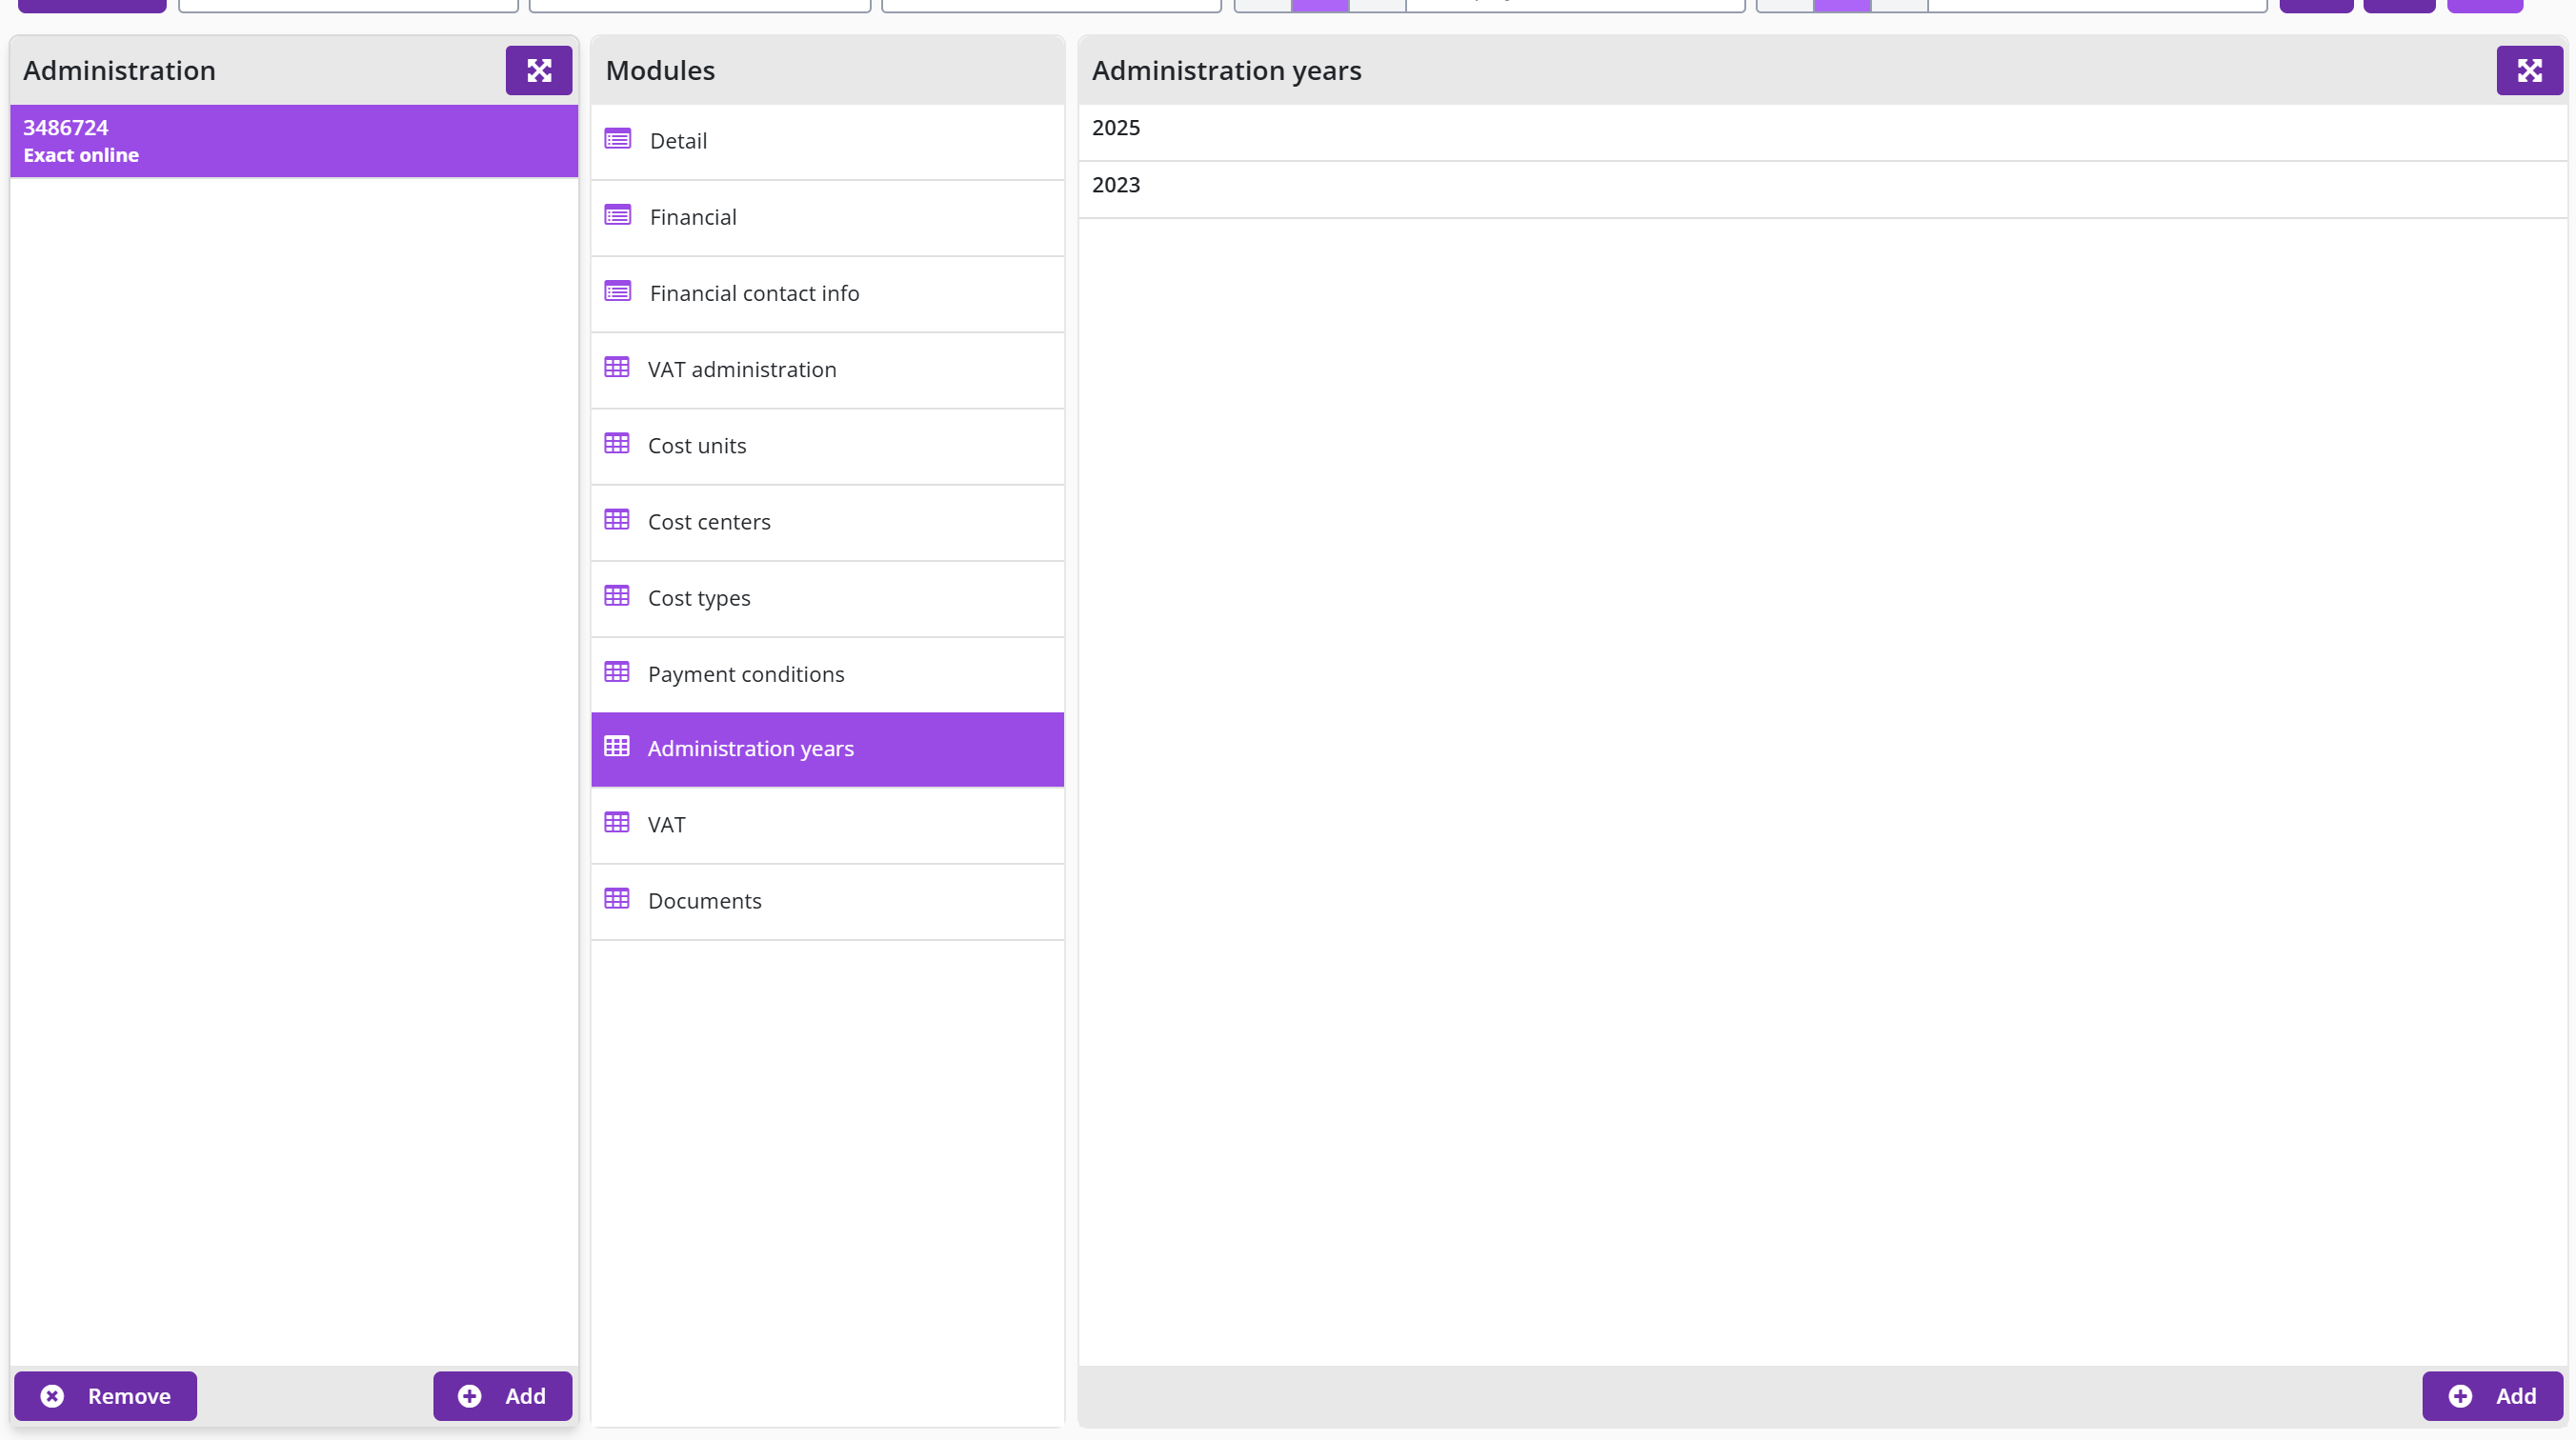Select the 2023 administration year row
The width and height of the screenshot is (2576, 1440).
click(x=1822, y=189)
